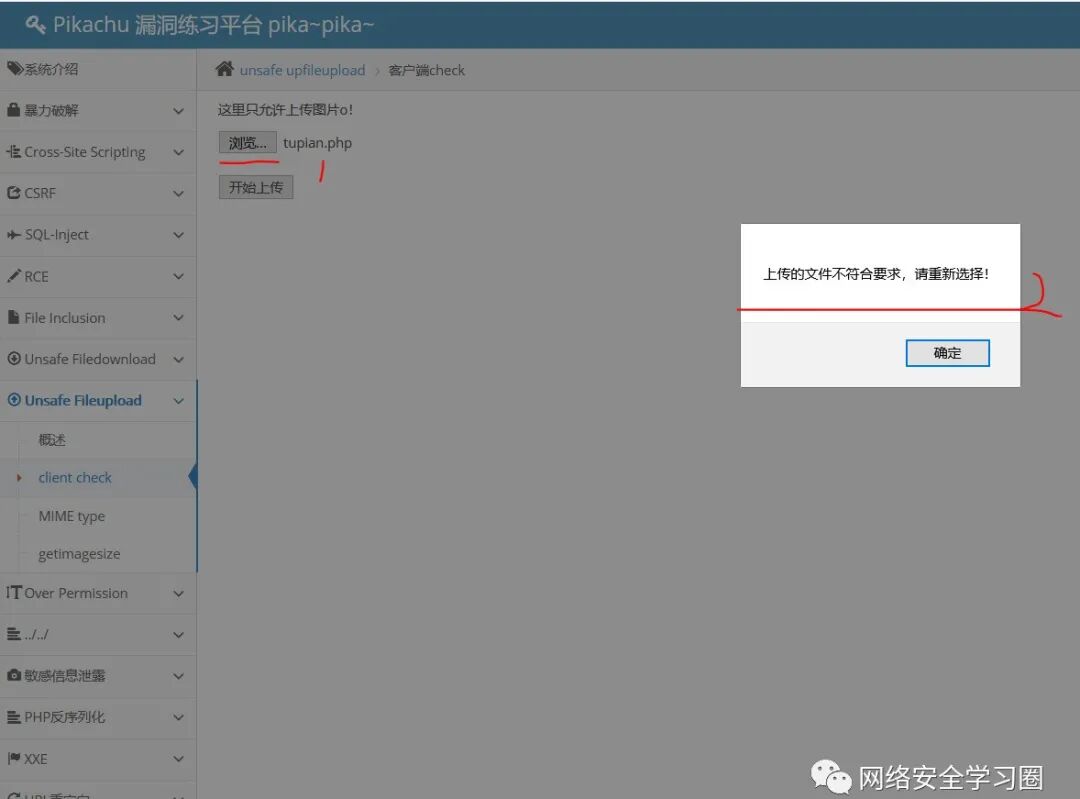
Task: Expand the Unsafe Filedownload chevron
Action: pyautogui.click(x=178, y=359)
